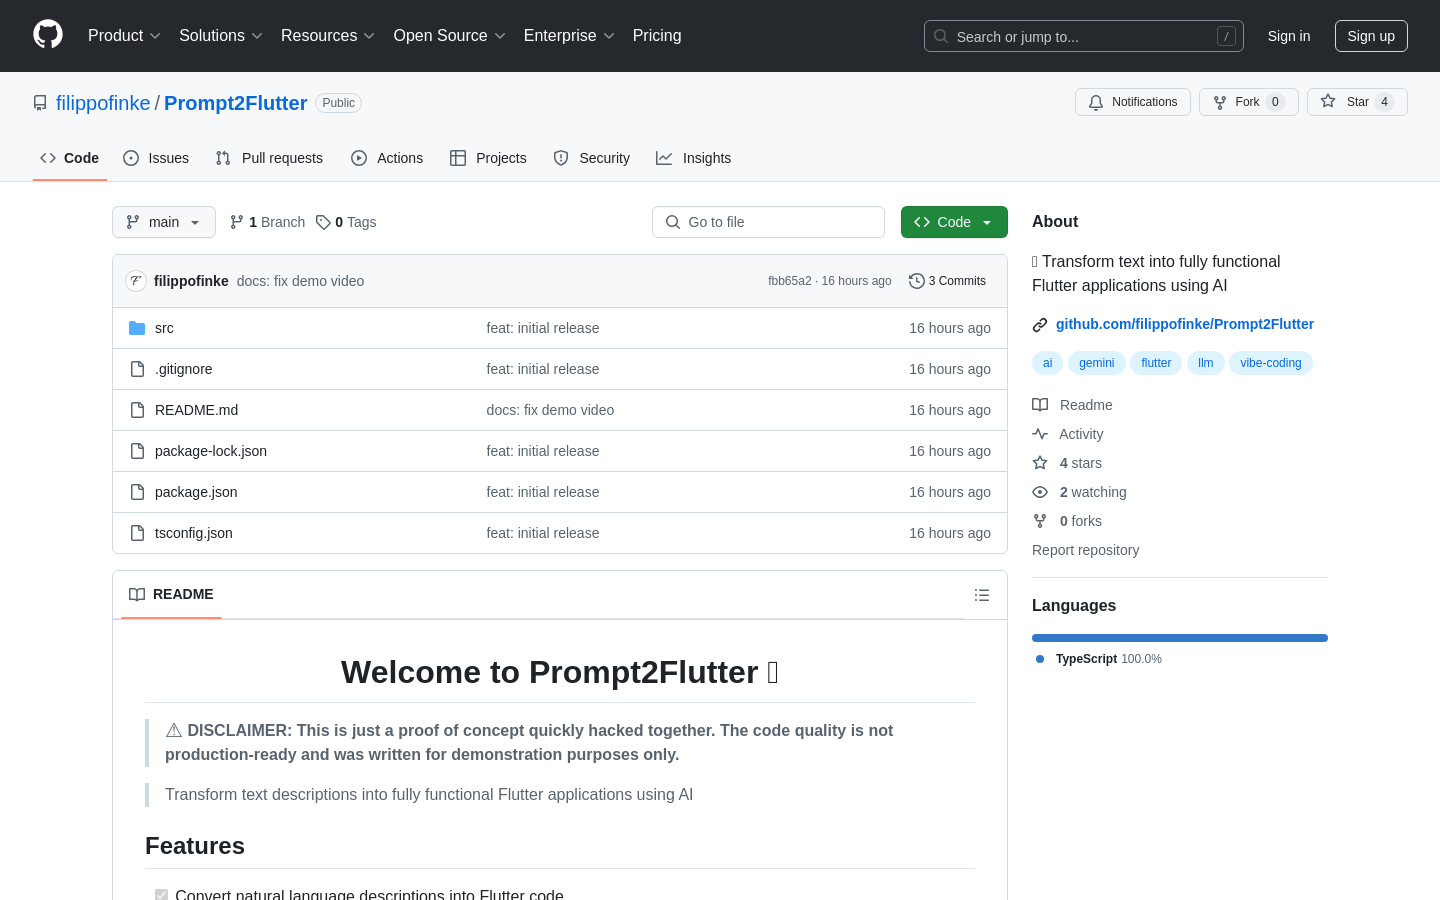This screenshot has width=1440, height=900.
Task: Select the flutter topic tag
Action: [x=1156, y=363]
